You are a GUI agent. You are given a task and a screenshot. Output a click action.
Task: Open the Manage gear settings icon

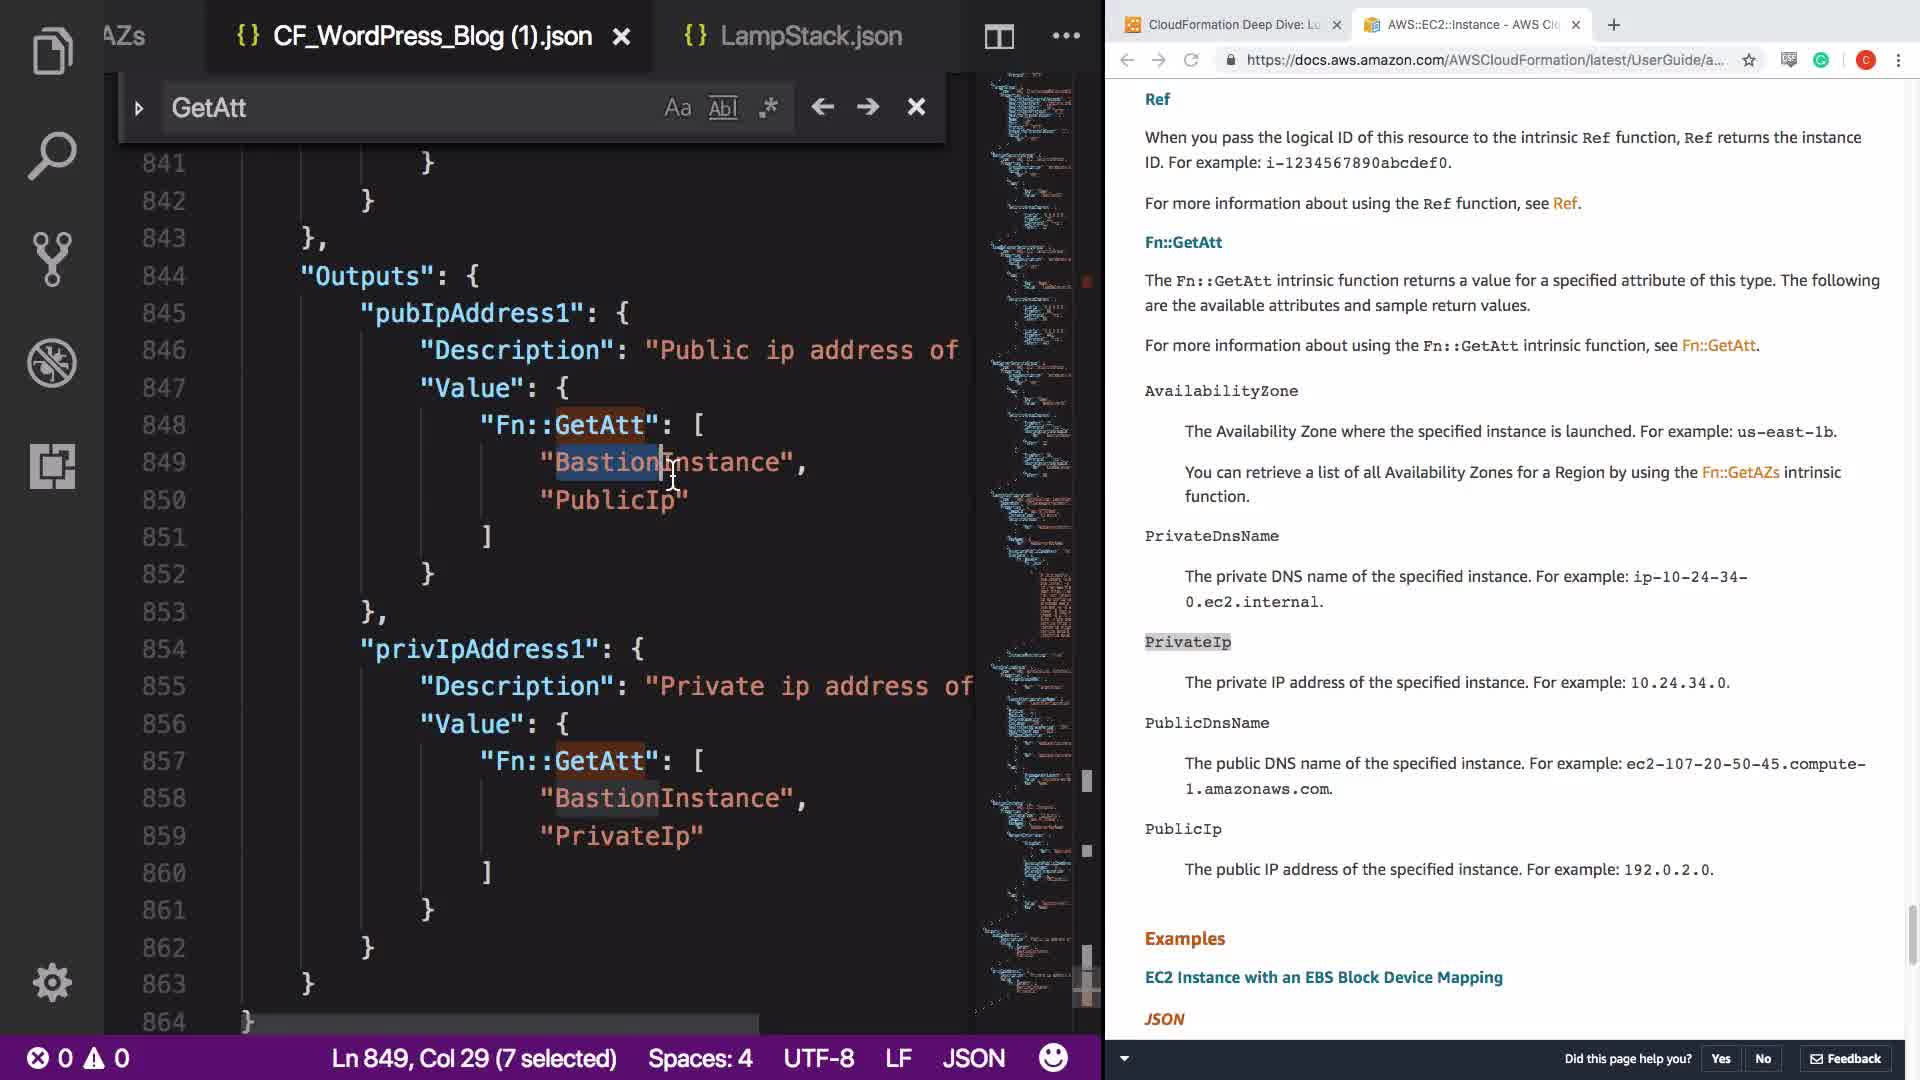click(52, 983)
